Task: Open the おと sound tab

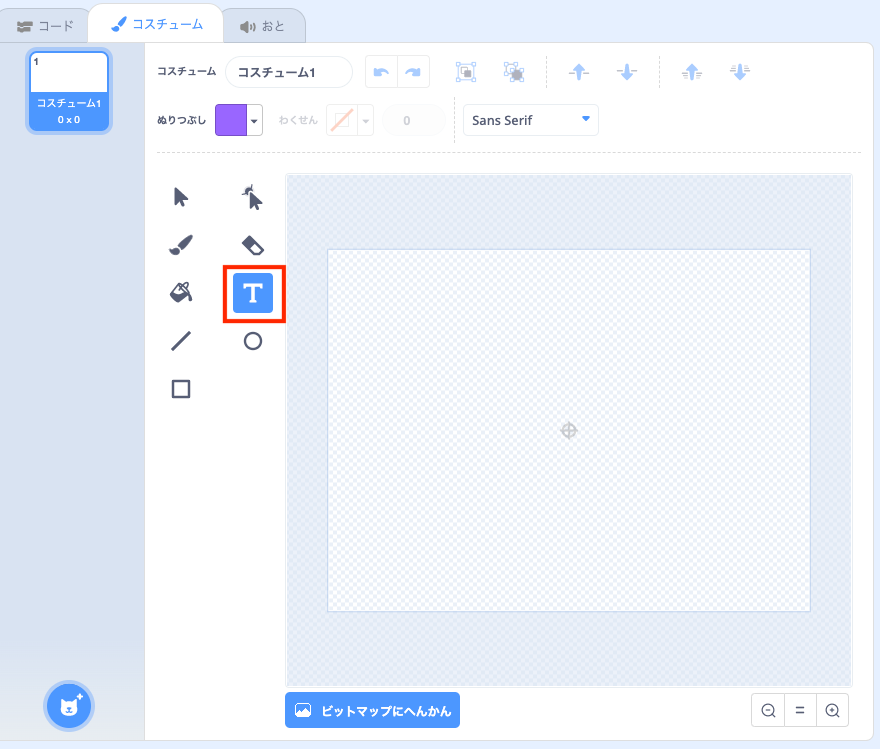Action: click(263, 26)
